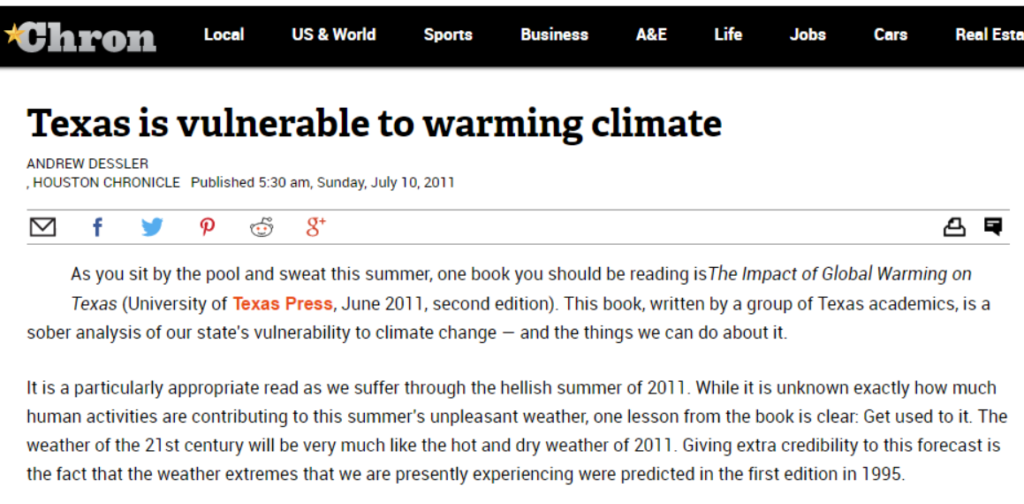Image resolution: width=1024 pixels, height=504 pixels.
Task: Go to Chron homepage logo
Action: [80, 36]
